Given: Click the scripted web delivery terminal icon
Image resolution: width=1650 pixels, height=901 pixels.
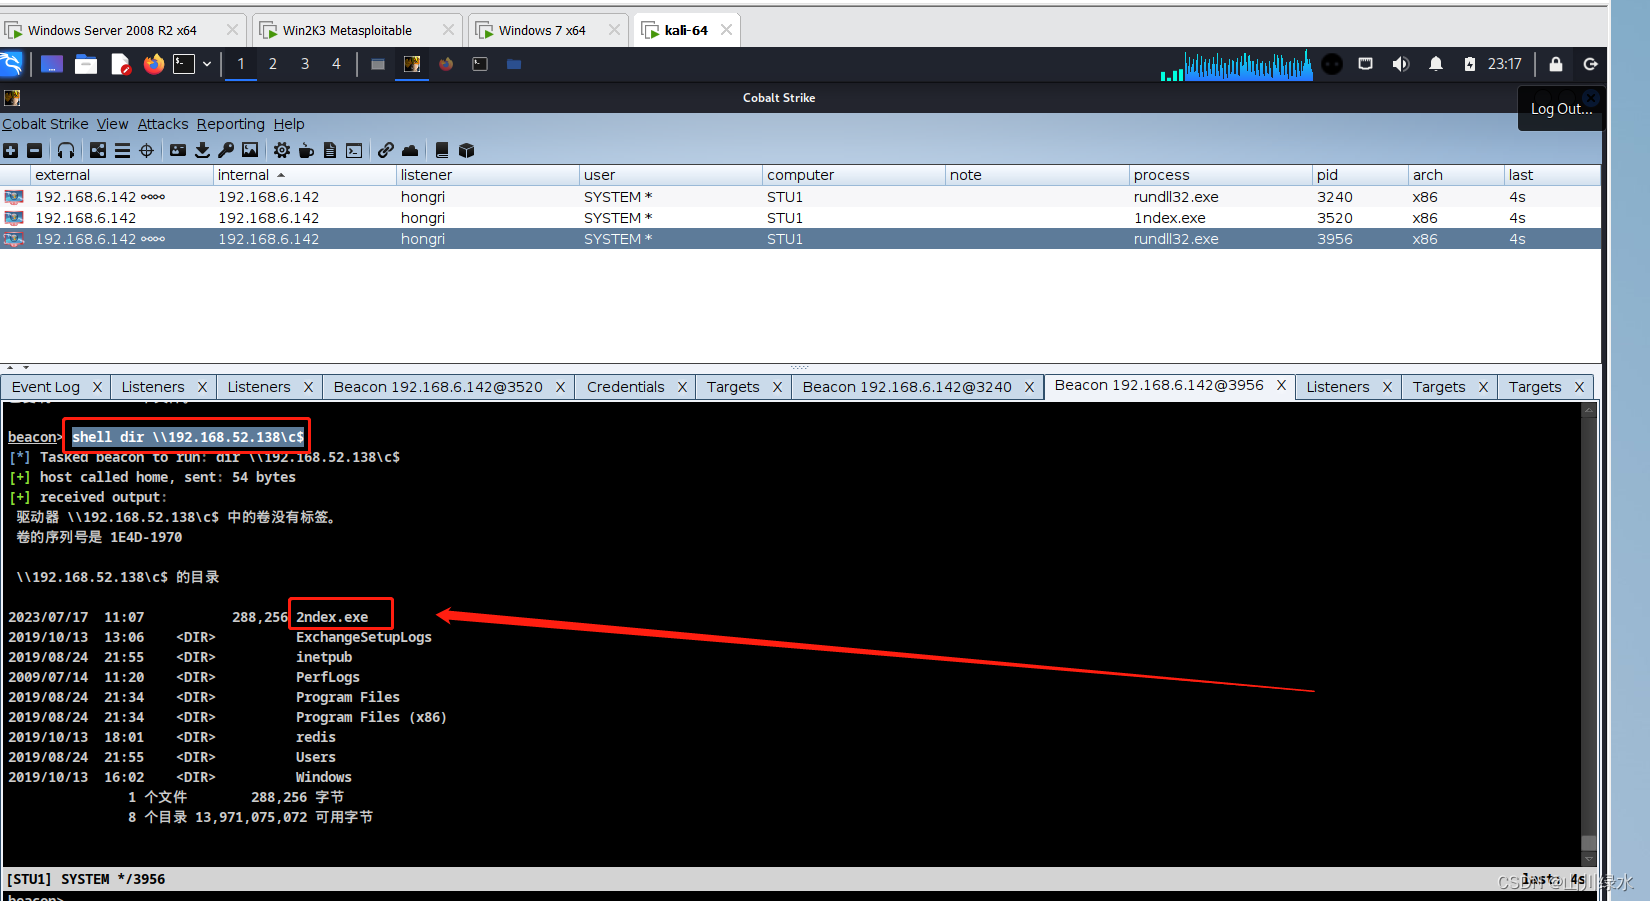Looking at the screenshot, I should point(354,150).
